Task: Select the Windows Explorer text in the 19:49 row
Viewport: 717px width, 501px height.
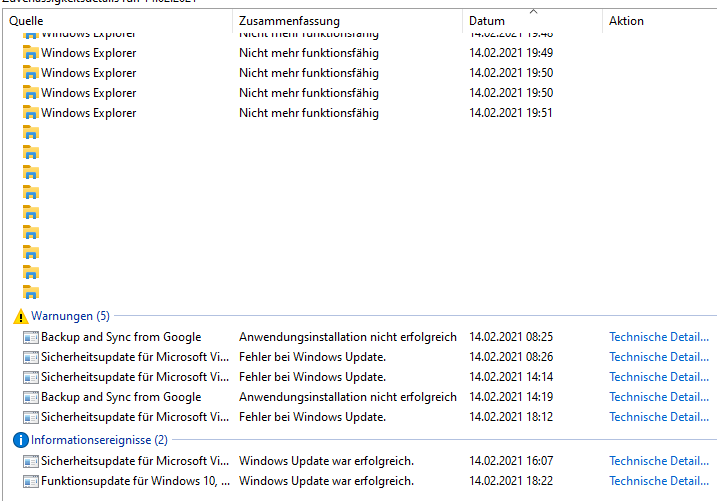Action: point(89,53)
